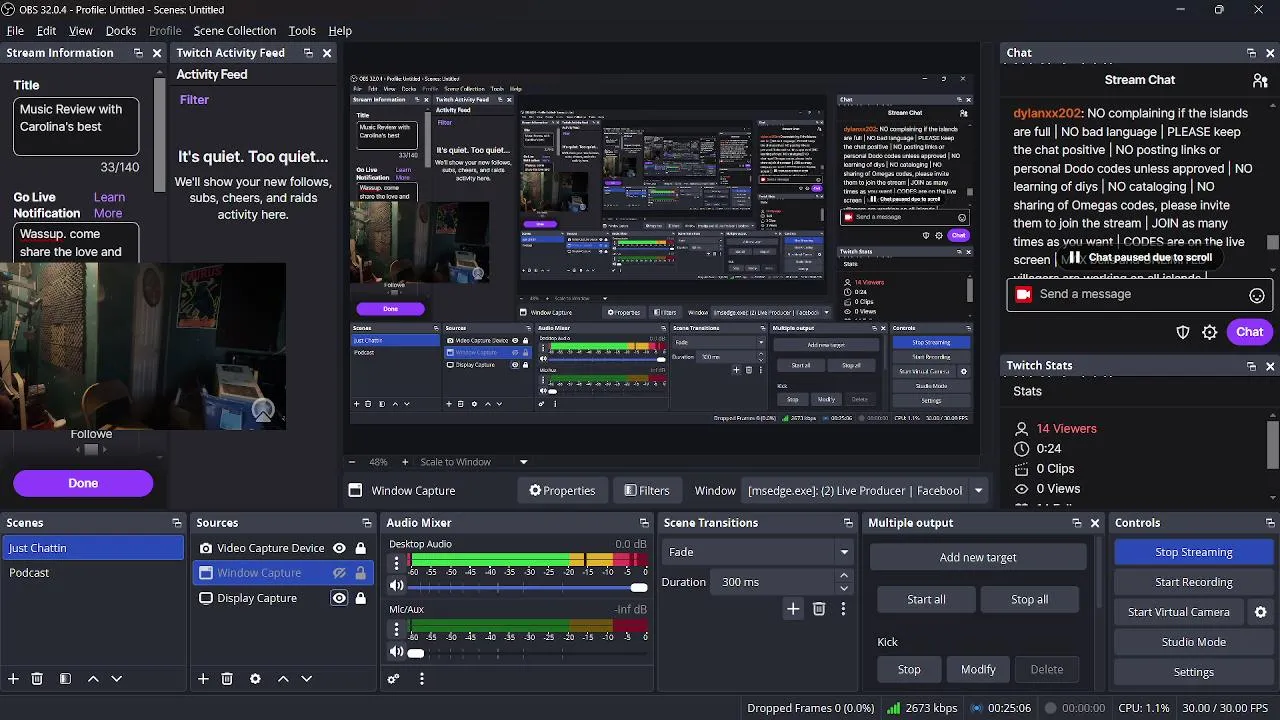Screen dimensions: 1280x720
Task: Mute Desktop Audio speaker icon
Action: [x=397, y=587]
